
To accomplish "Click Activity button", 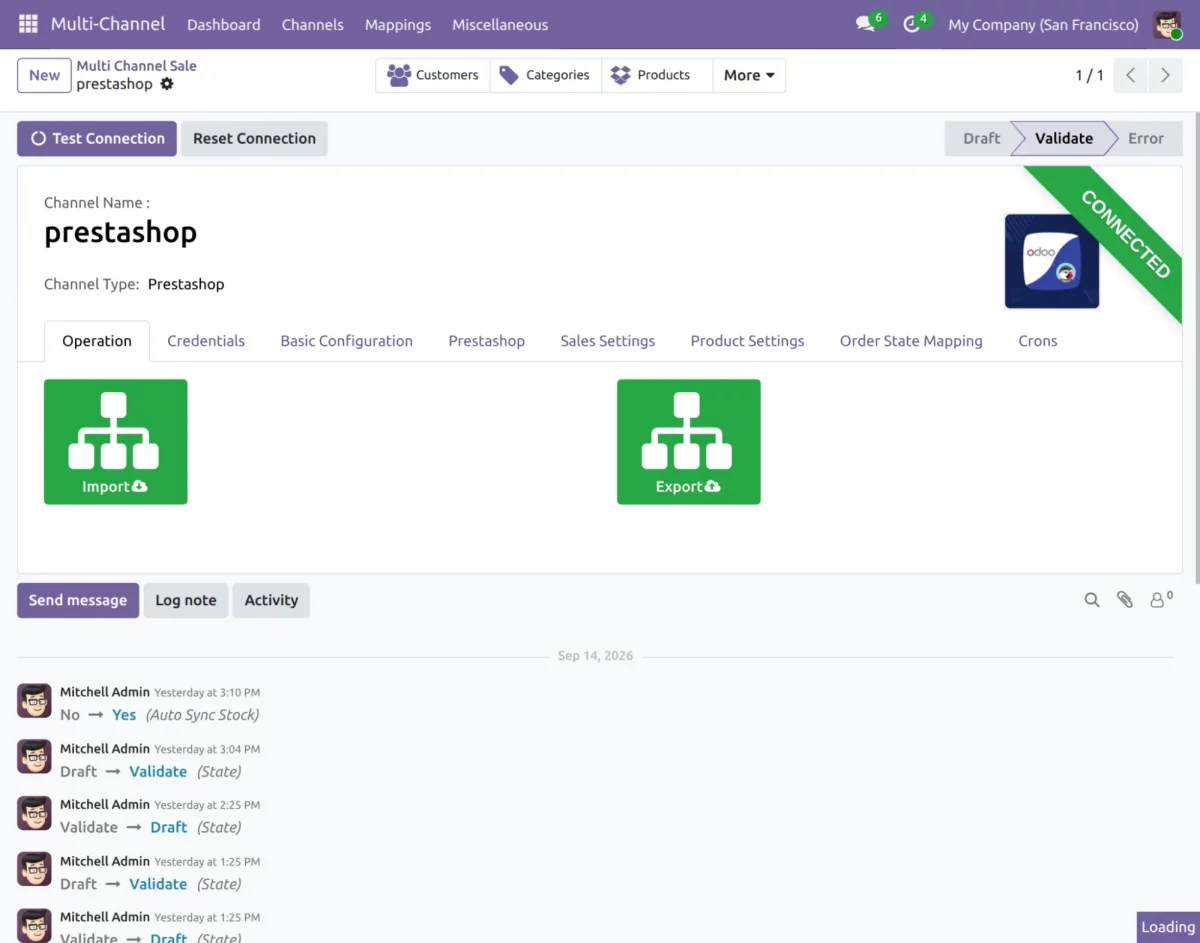I will (271, 600).
